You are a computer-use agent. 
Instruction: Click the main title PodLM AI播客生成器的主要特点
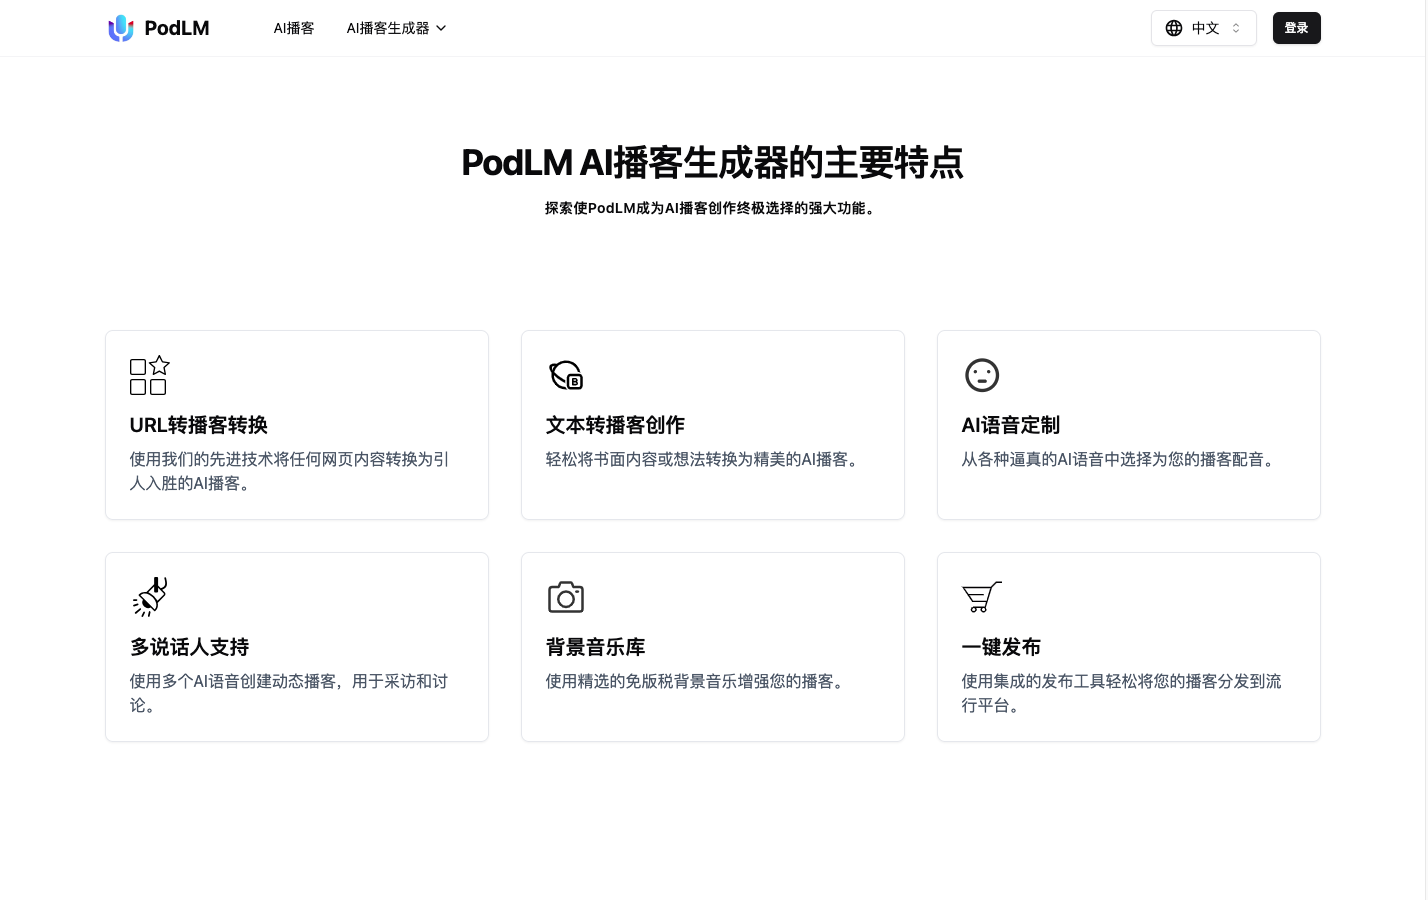click(713, 162)
